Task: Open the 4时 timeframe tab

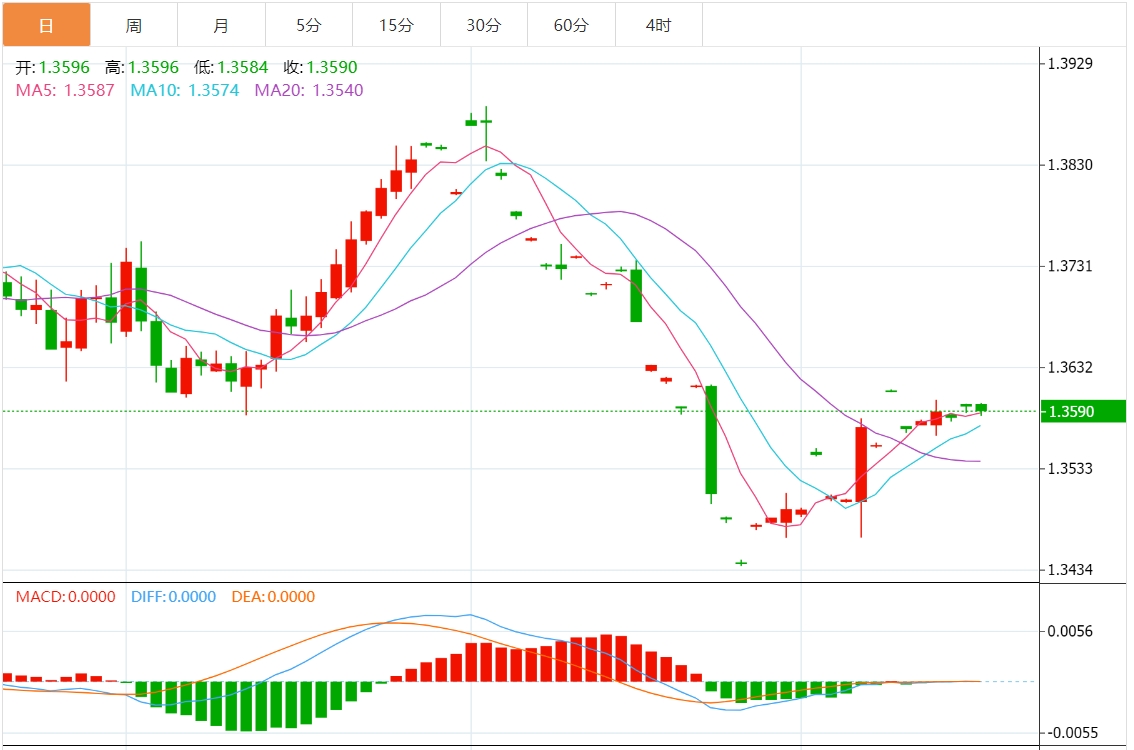Action: pos(659,25)
